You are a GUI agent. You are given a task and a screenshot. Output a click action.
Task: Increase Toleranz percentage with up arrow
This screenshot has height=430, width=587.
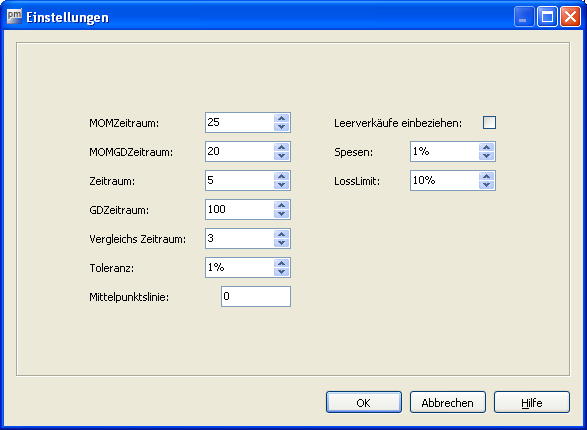pyautogui.click(x=282, y=263)
